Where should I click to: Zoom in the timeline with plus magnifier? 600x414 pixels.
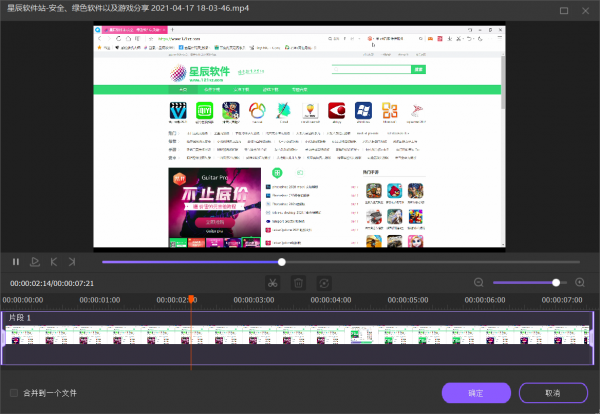click(580, 282)
